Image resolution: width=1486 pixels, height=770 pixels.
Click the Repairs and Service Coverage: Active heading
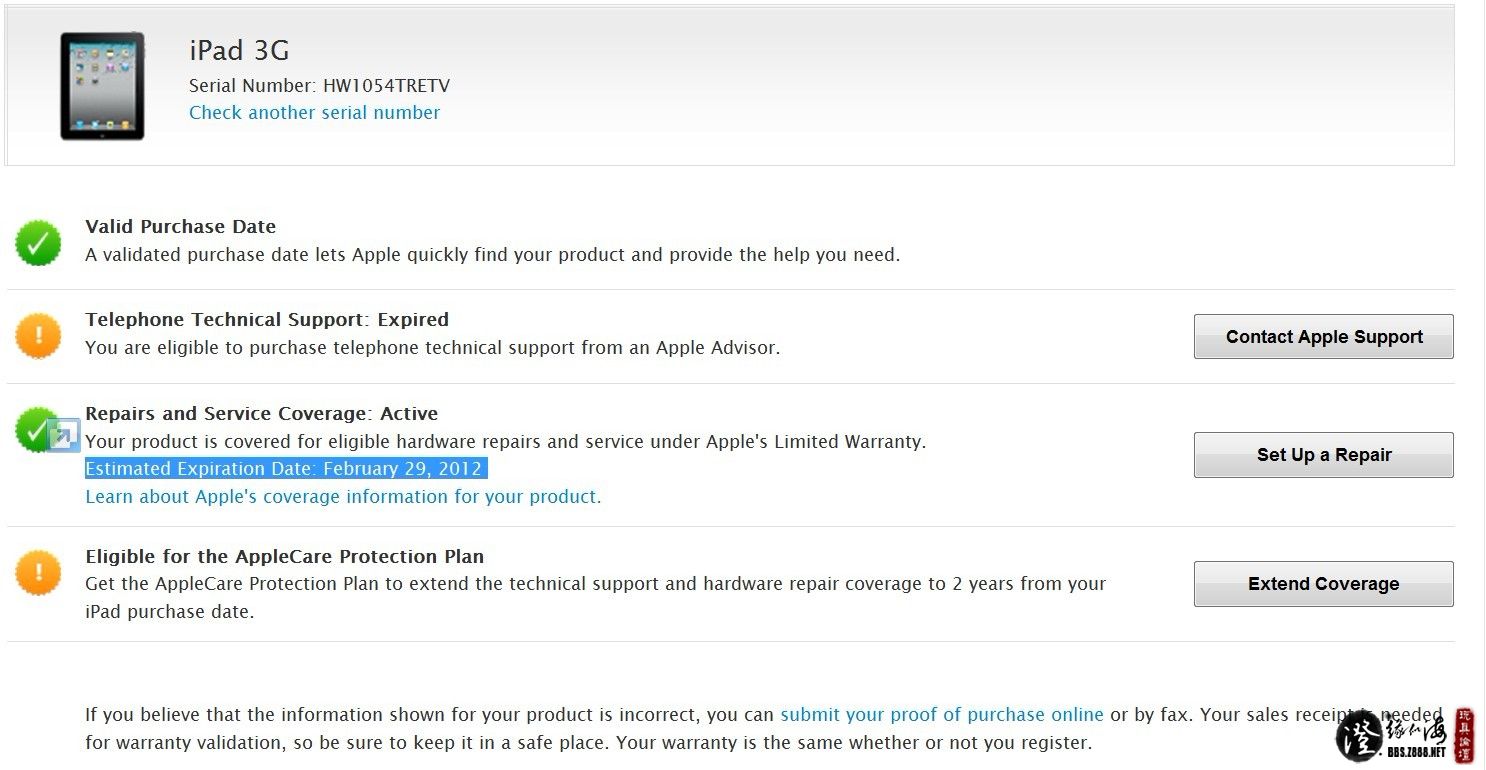pos(262,414)
